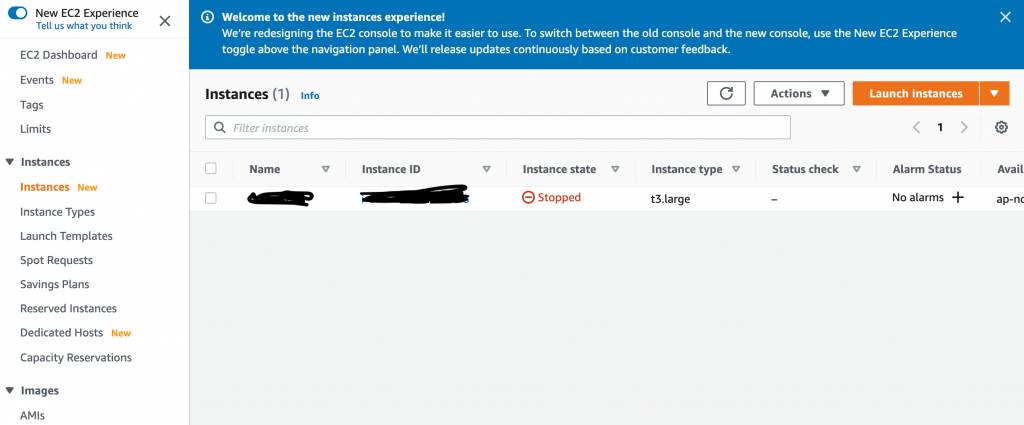Close the navigation panel with the X icon
Viewport: 1024px width, 425px height.
(x=165, y=21)
